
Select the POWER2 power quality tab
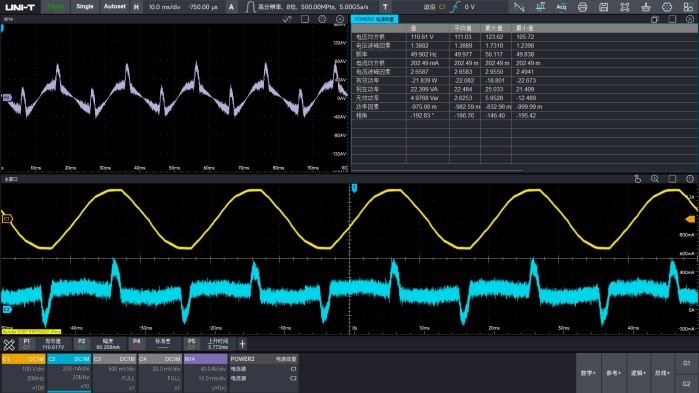pyautogui.click(x=374, y=19)
